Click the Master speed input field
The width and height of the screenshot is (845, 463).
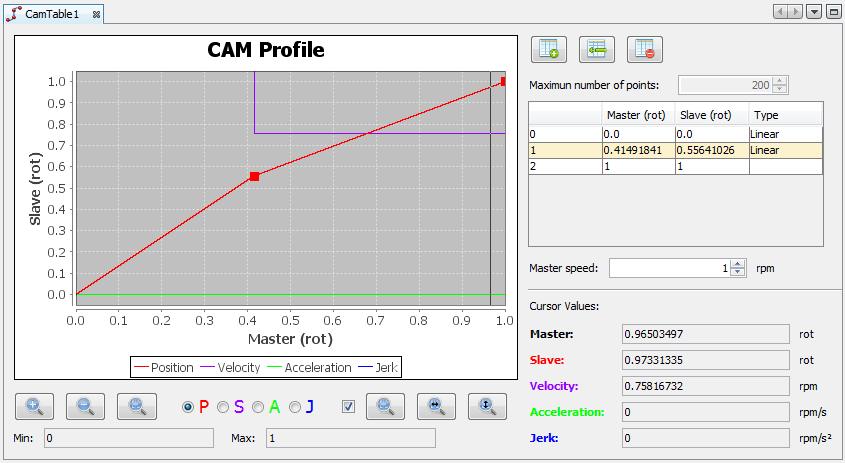point(670,268)
